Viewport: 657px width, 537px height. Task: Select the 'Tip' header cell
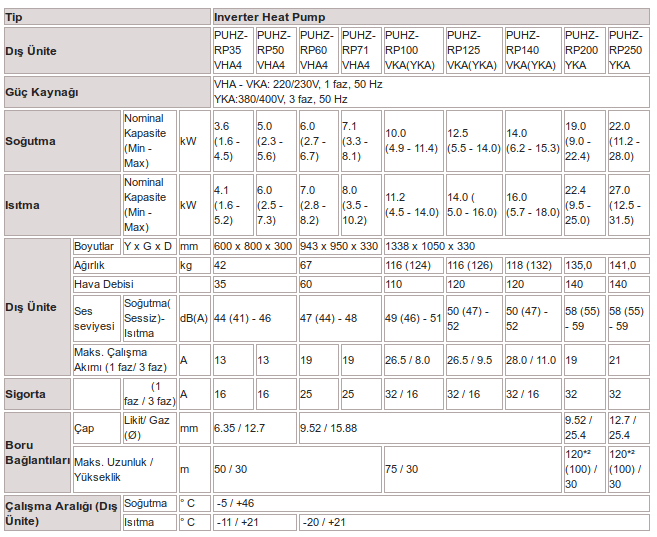click(107, 17)
